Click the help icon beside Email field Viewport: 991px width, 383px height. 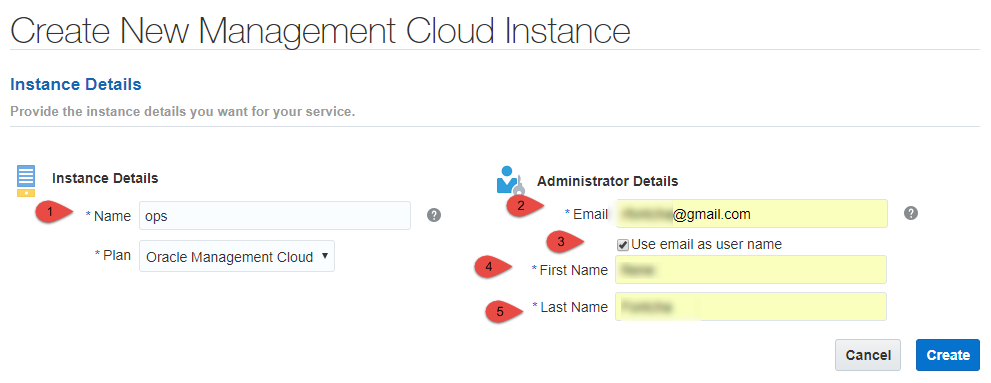click(x=911, y=213)
